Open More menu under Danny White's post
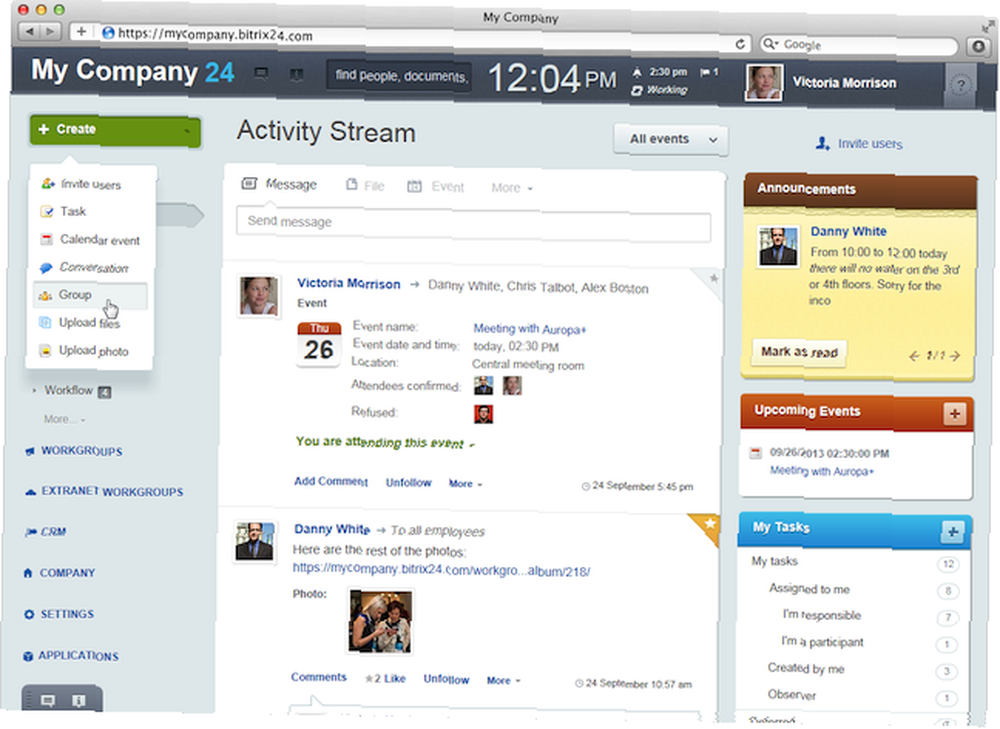 tap(503, 681)
